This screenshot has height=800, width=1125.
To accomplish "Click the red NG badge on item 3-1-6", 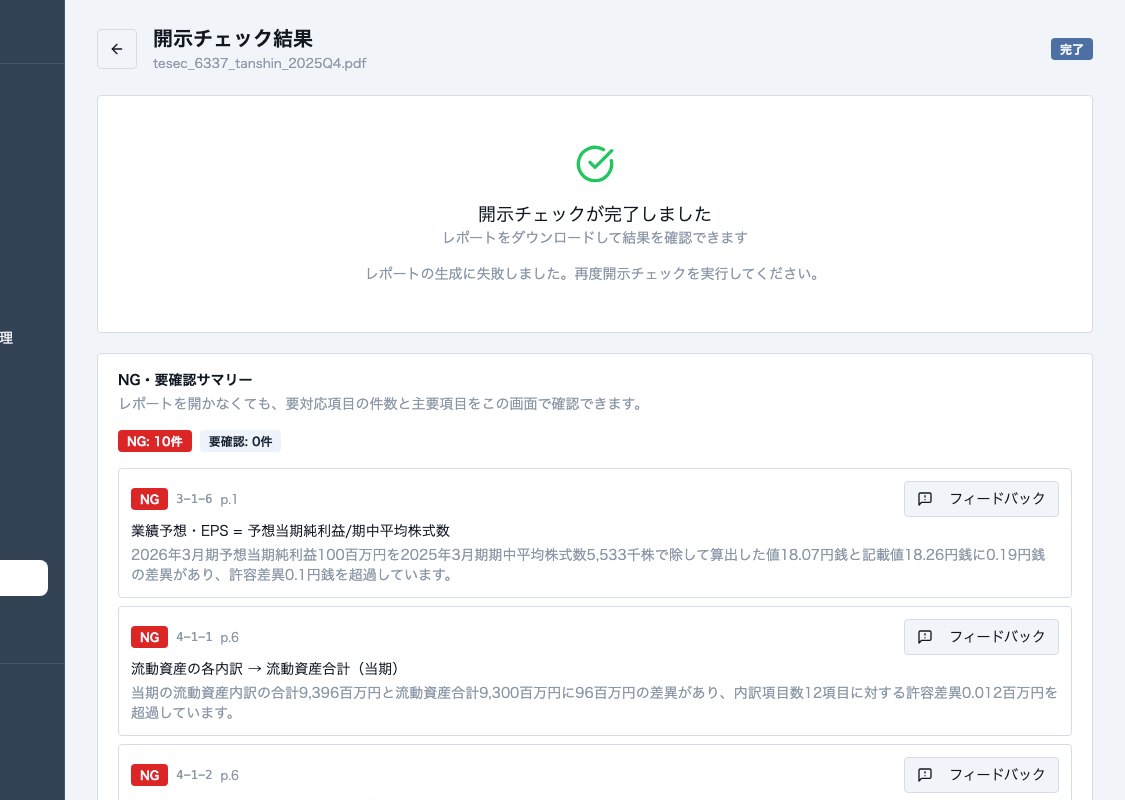I will 149,499.
